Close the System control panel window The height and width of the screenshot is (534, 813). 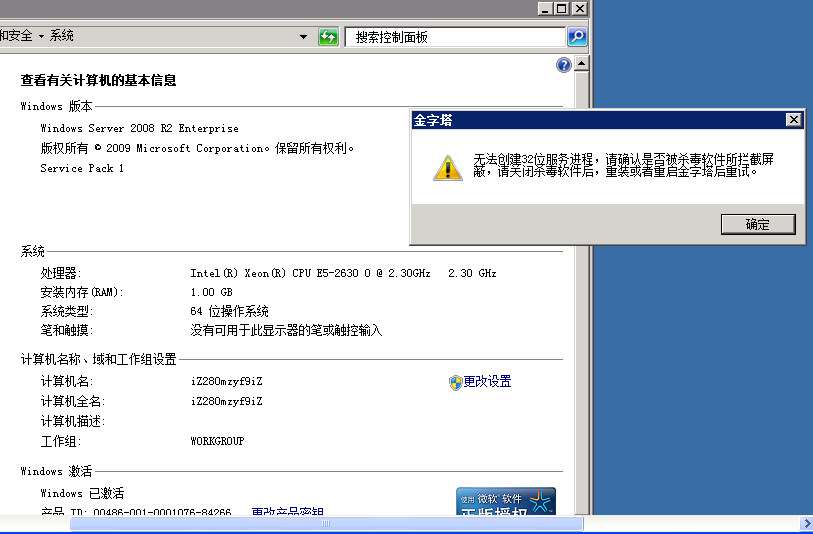[x=579, y=8]
